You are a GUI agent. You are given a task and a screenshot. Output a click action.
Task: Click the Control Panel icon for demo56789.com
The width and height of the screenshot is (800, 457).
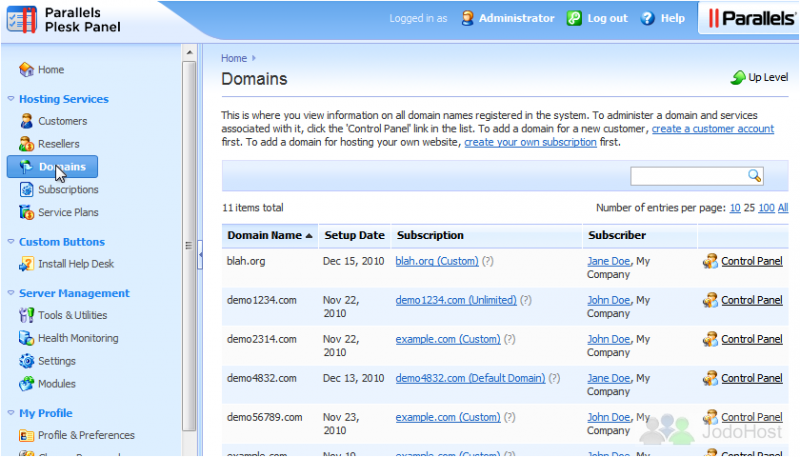[710, 417]
